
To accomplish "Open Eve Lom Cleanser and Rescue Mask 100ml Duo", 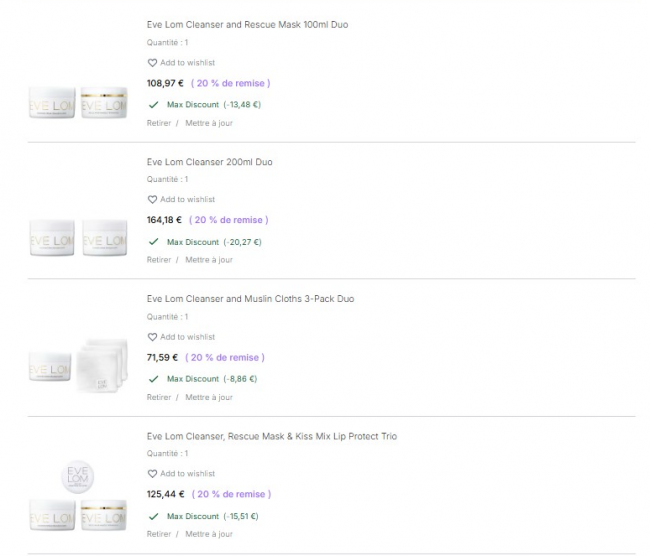I will [x=247, y=24].
